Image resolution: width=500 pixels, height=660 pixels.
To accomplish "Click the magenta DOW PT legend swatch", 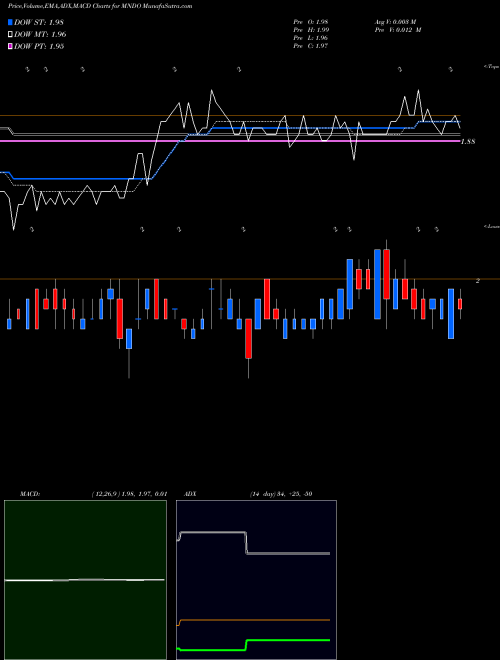I will (10, 47).
